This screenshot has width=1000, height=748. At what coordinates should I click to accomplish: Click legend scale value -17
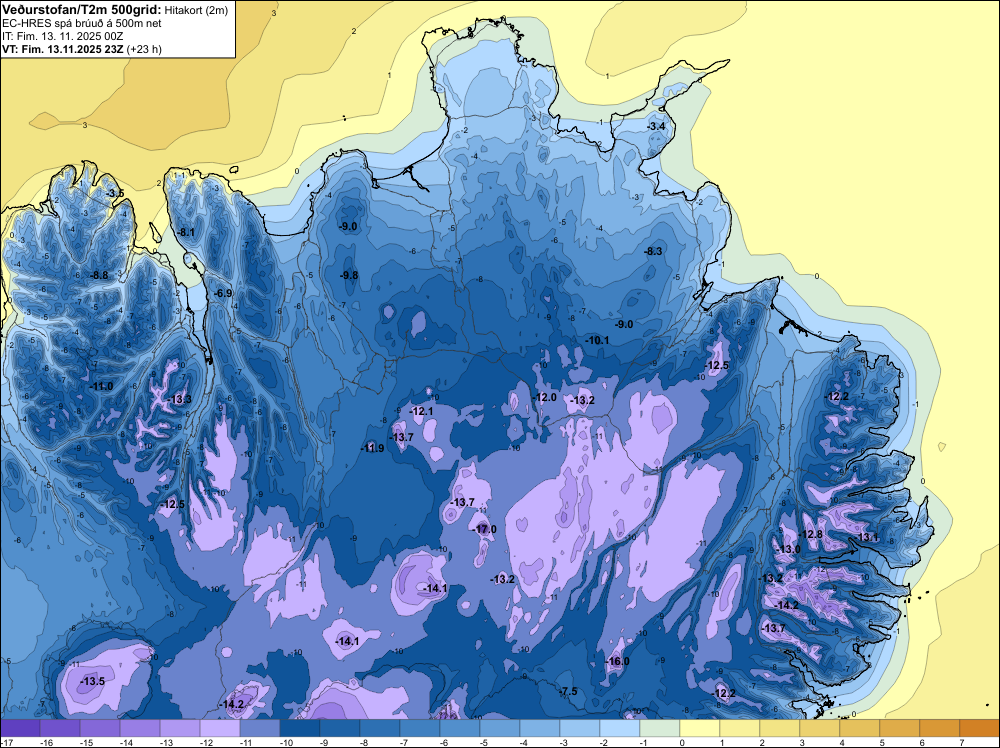[x=6, y=743]
